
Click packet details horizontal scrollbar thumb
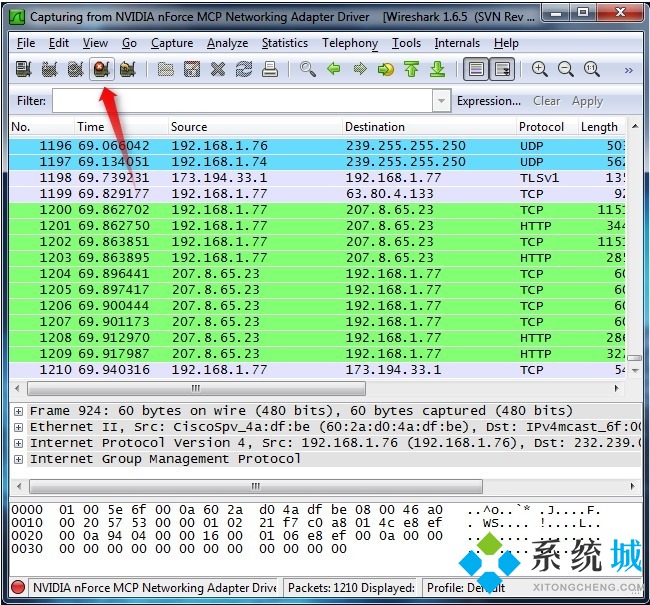256,486
